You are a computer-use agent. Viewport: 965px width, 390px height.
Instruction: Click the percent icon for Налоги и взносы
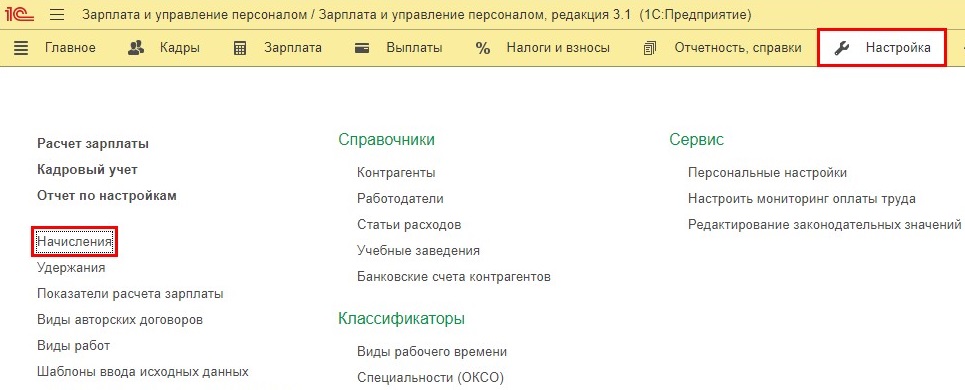[x=483, y=47]
